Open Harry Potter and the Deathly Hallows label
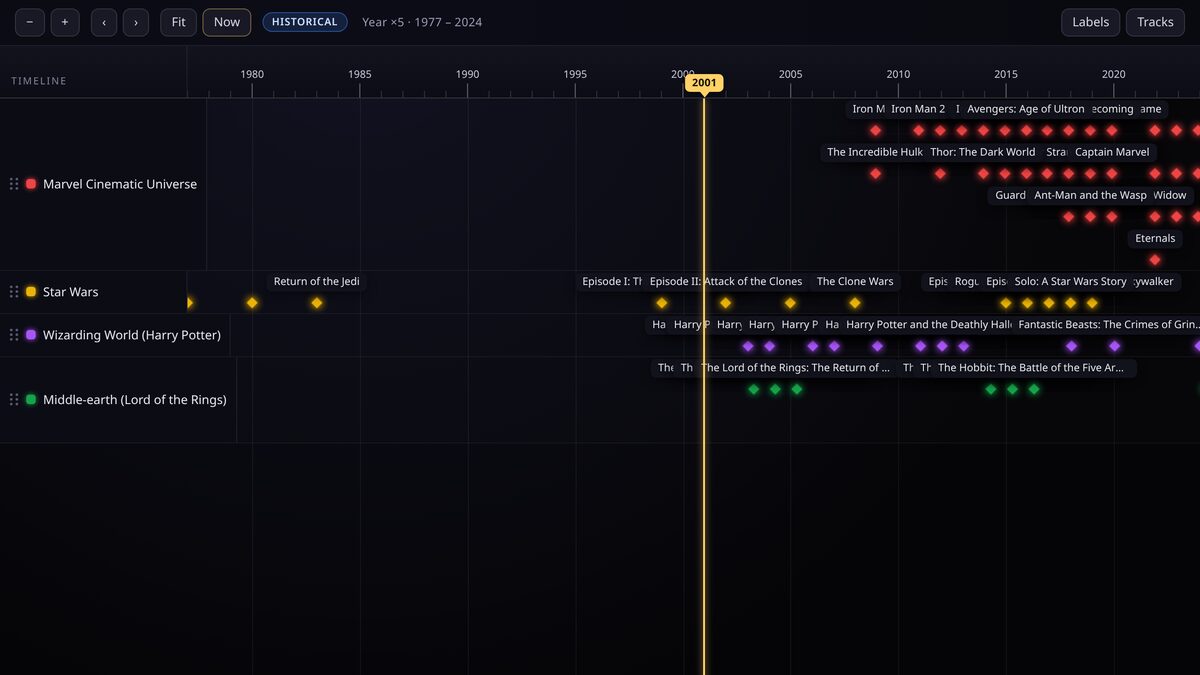 (x=930, y=324)
